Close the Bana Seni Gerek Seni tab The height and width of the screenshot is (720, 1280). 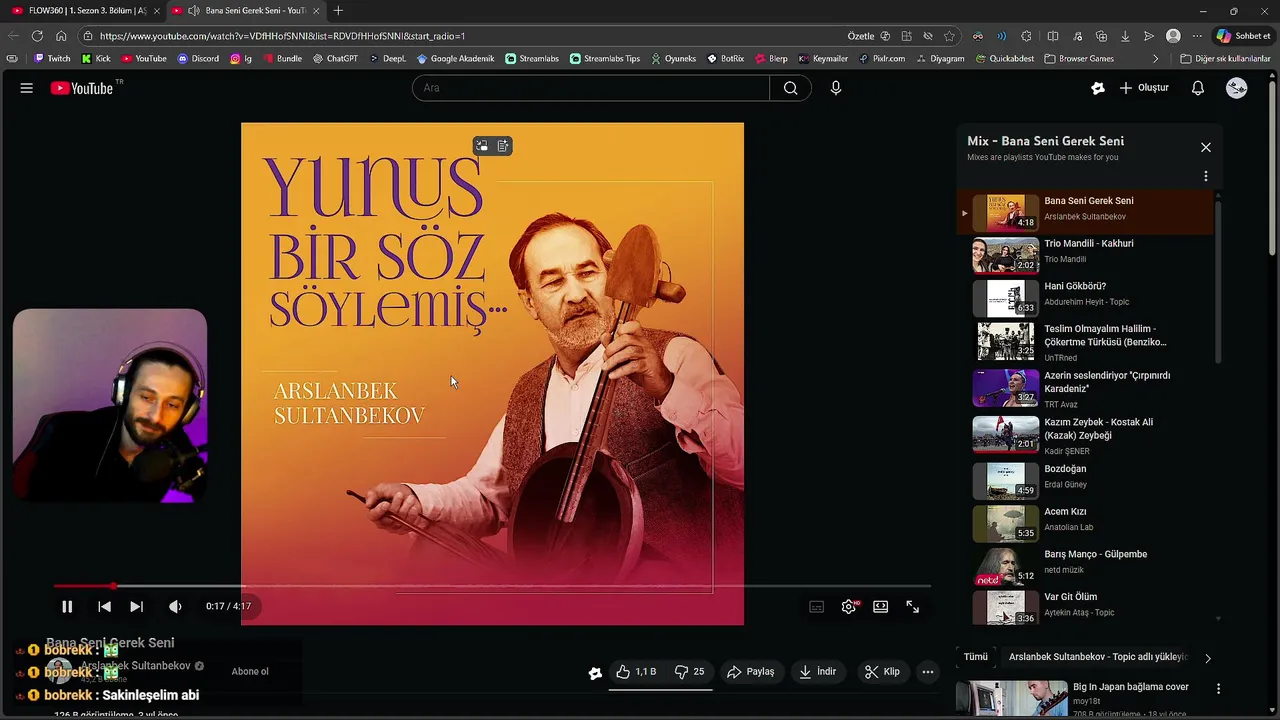coord(317,11)
